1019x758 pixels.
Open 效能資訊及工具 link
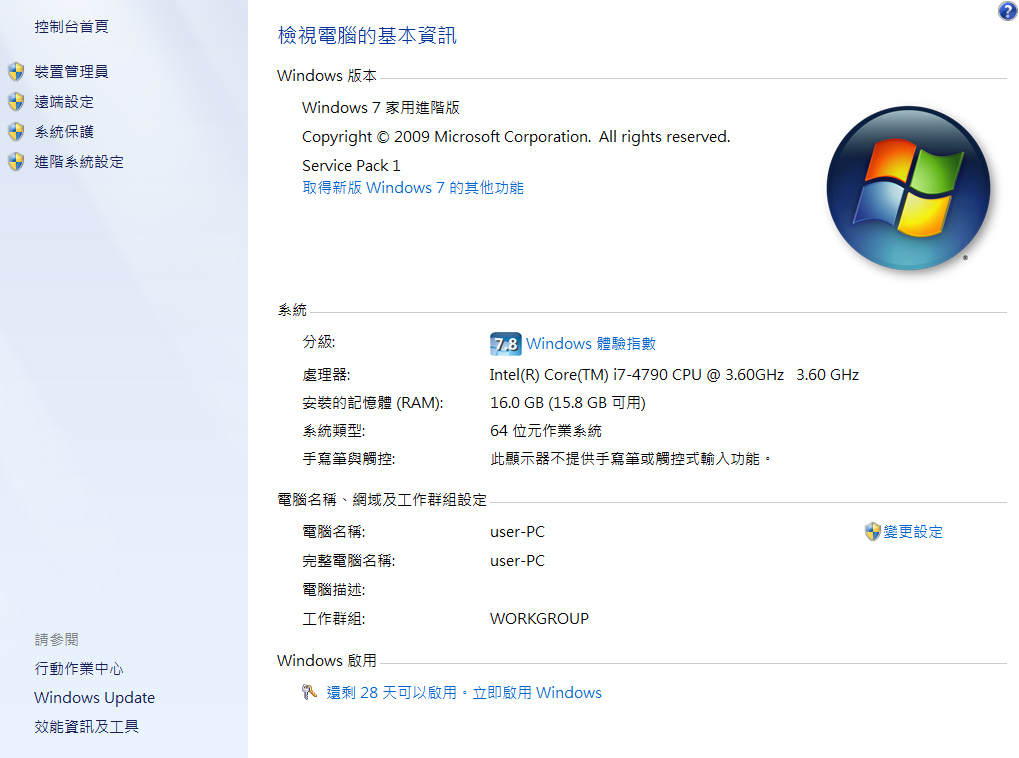click(86, 727)
